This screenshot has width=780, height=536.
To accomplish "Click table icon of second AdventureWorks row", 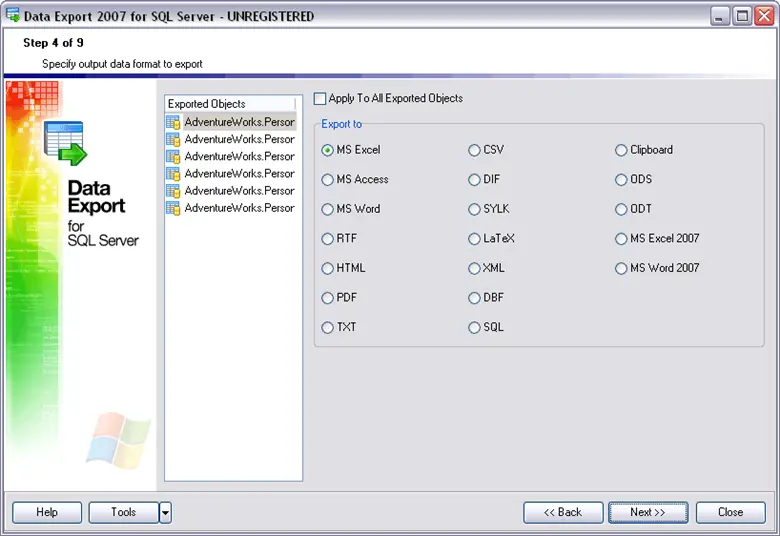I will 173,139.
